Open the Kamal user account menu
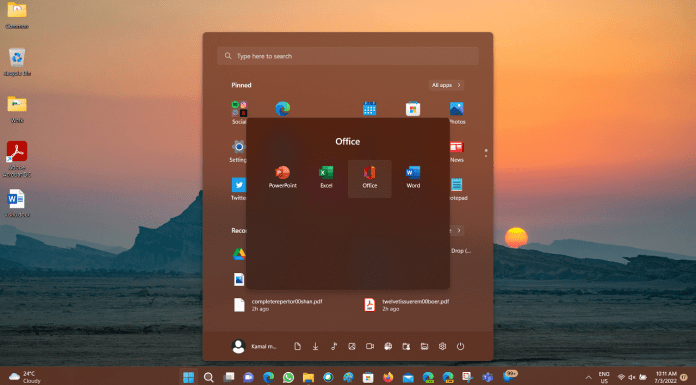 (255, 346)
